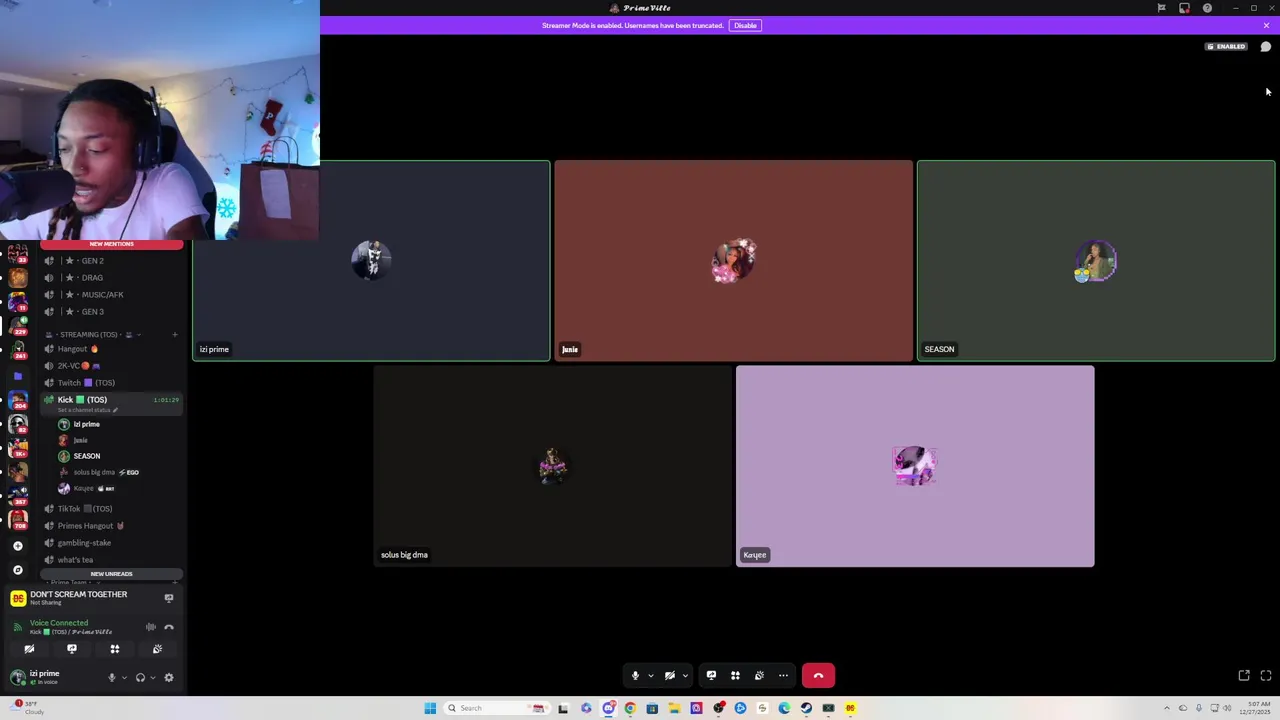1280x720 pixels.
Task: Join the 2K-VC voice channel
Action: 110,366
